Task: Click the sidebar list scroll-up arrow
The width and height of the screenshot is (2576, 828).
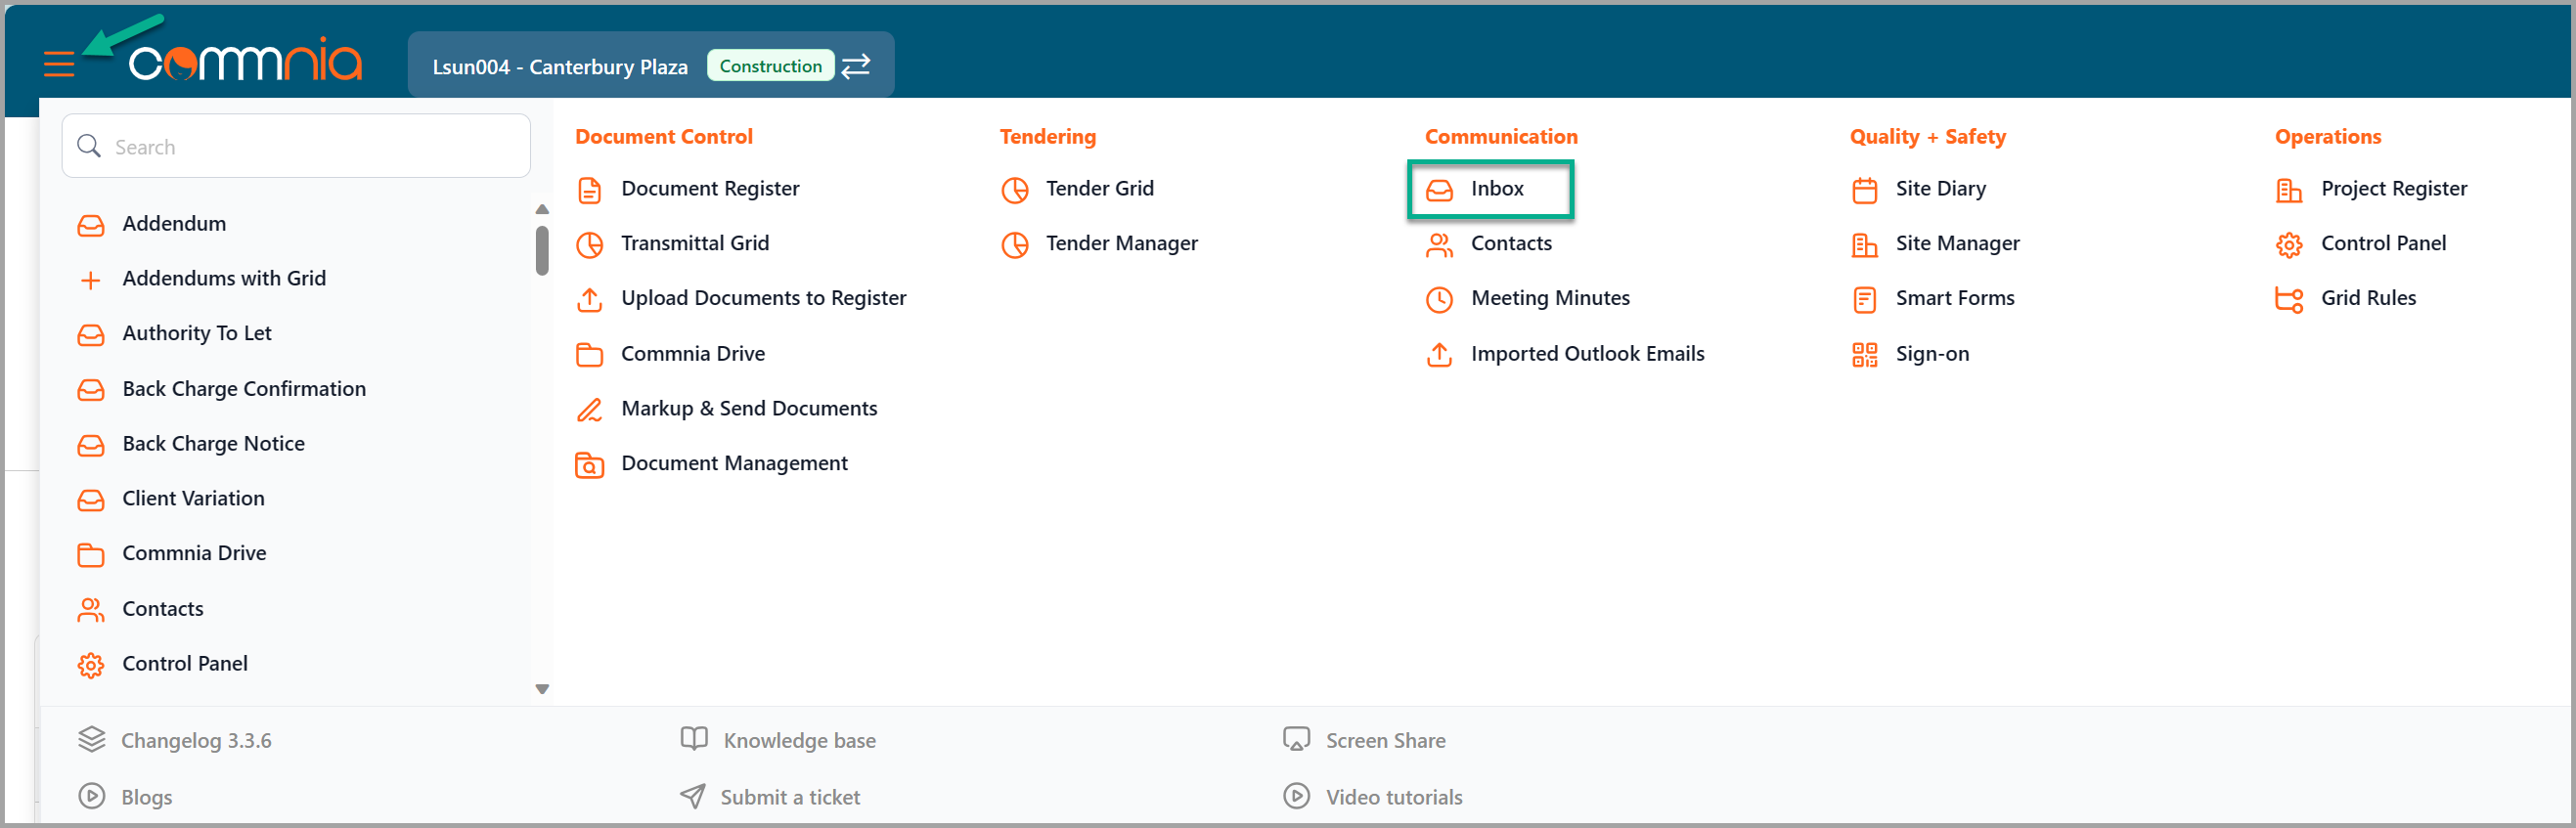Action: (542, 209)
